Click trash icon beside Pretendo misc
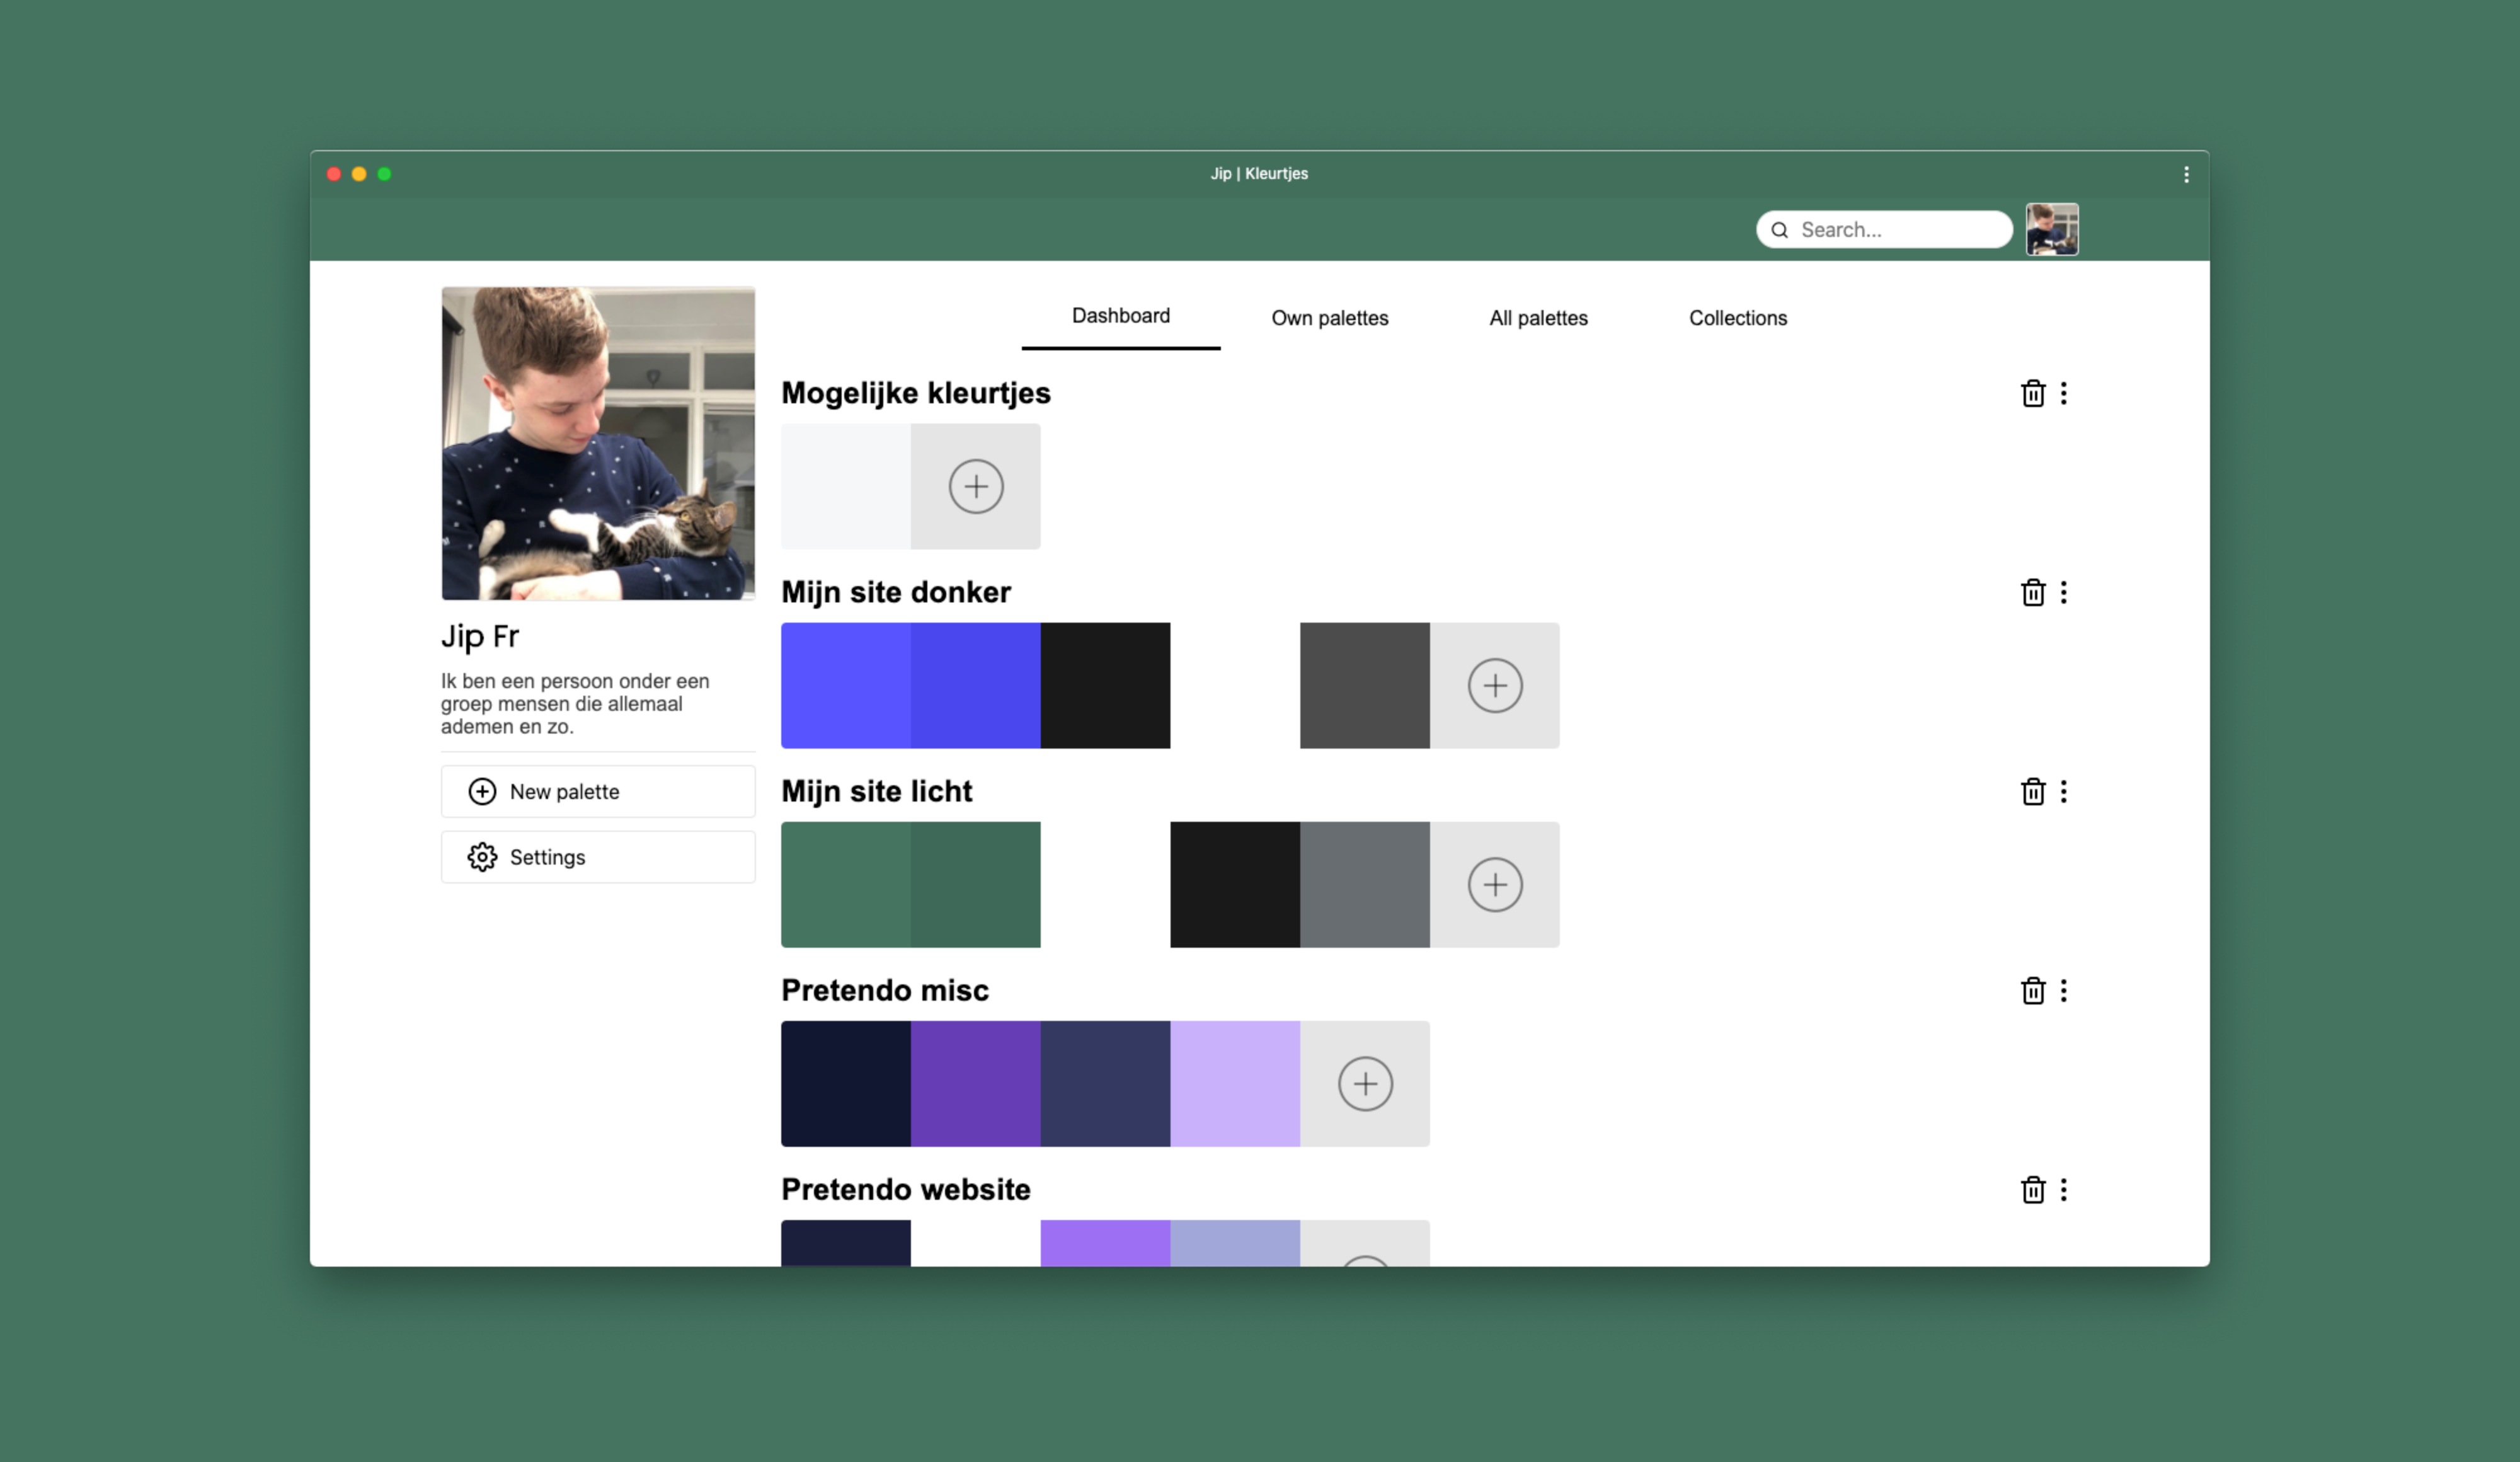The width and height of the screenshot is (2520, 1462). point(2032,990)
